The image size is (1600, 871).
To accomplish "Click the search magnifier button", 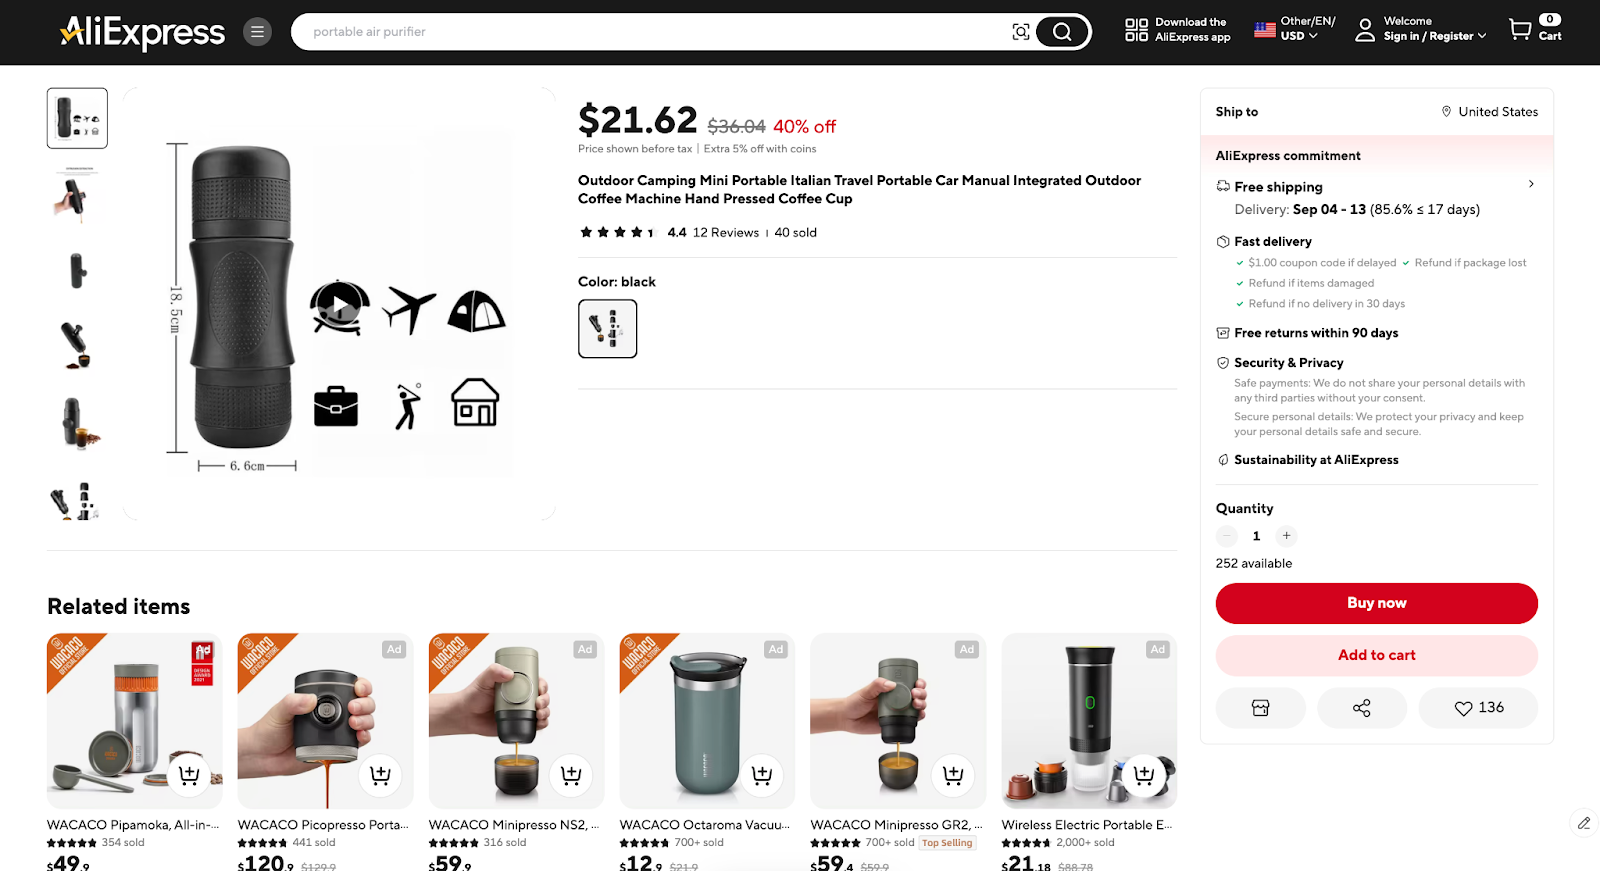I will 1062,31.
